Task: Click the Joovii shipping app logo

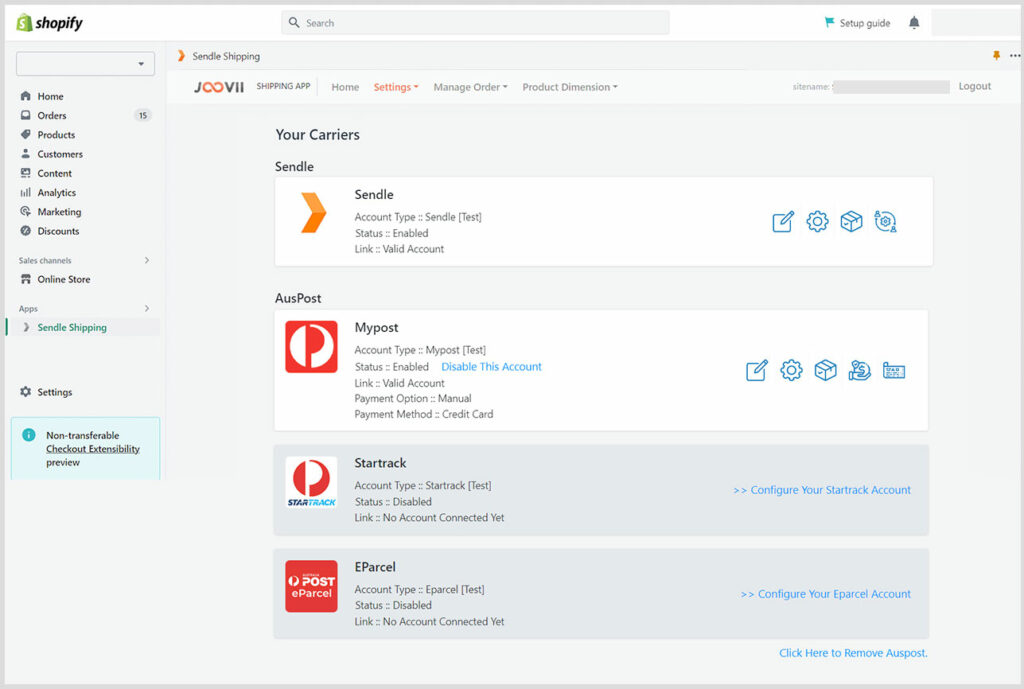Action: point(219,87)
